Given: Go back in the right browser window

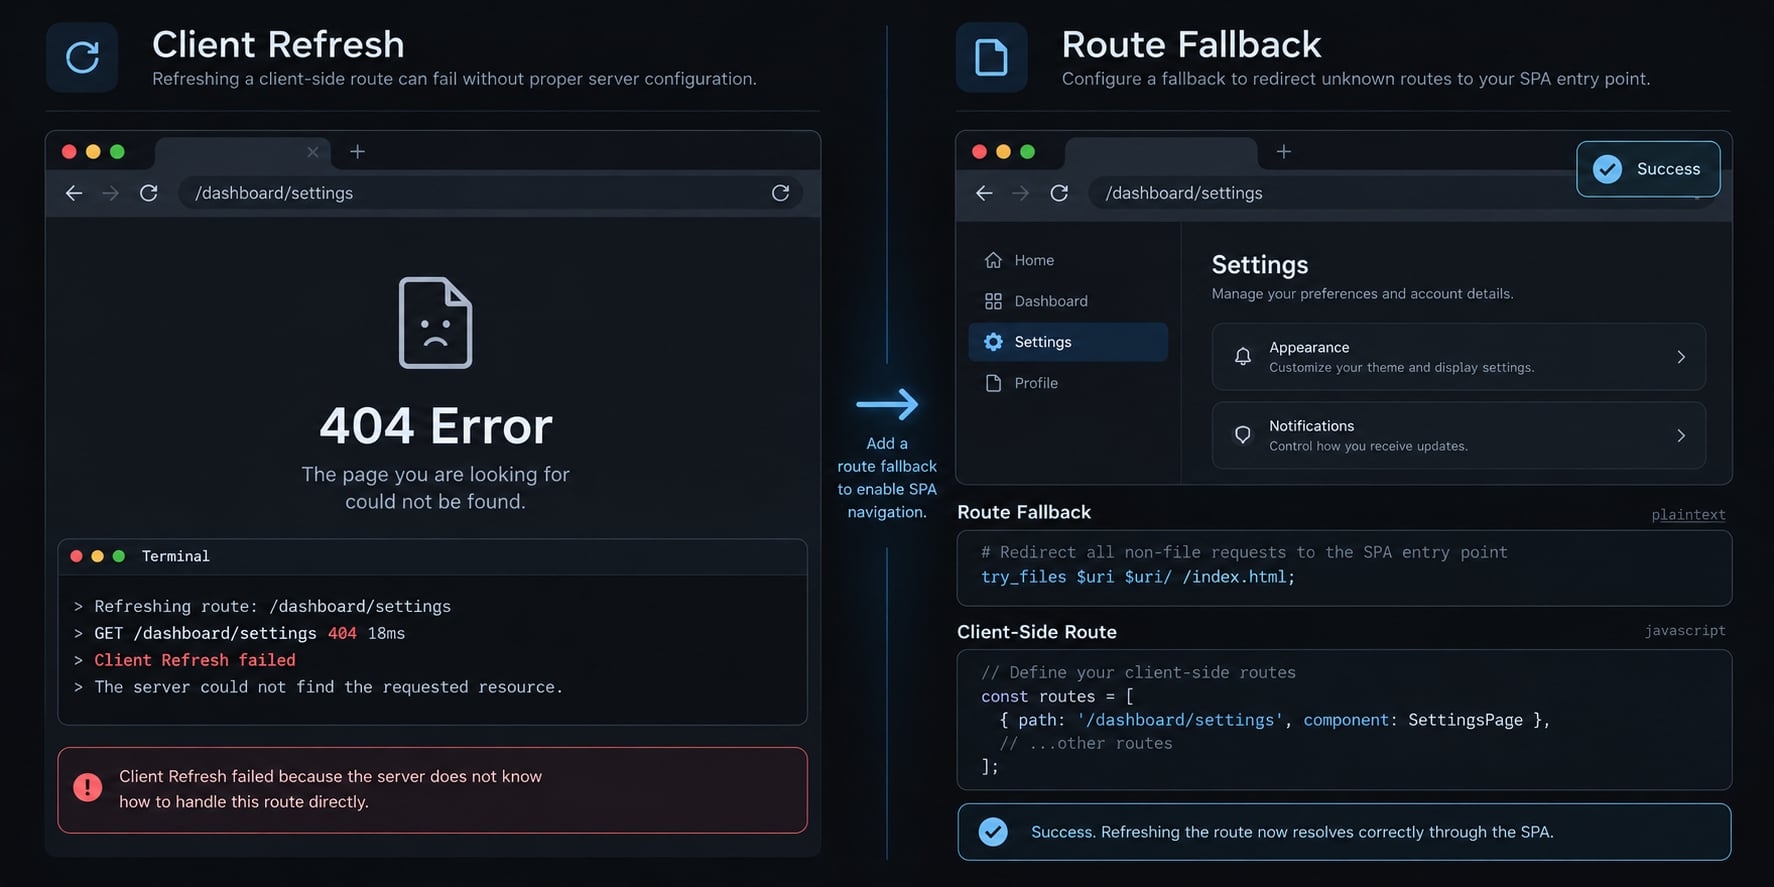Looking at the screenshot, I should pyautogui.click(x=984, y=193).
